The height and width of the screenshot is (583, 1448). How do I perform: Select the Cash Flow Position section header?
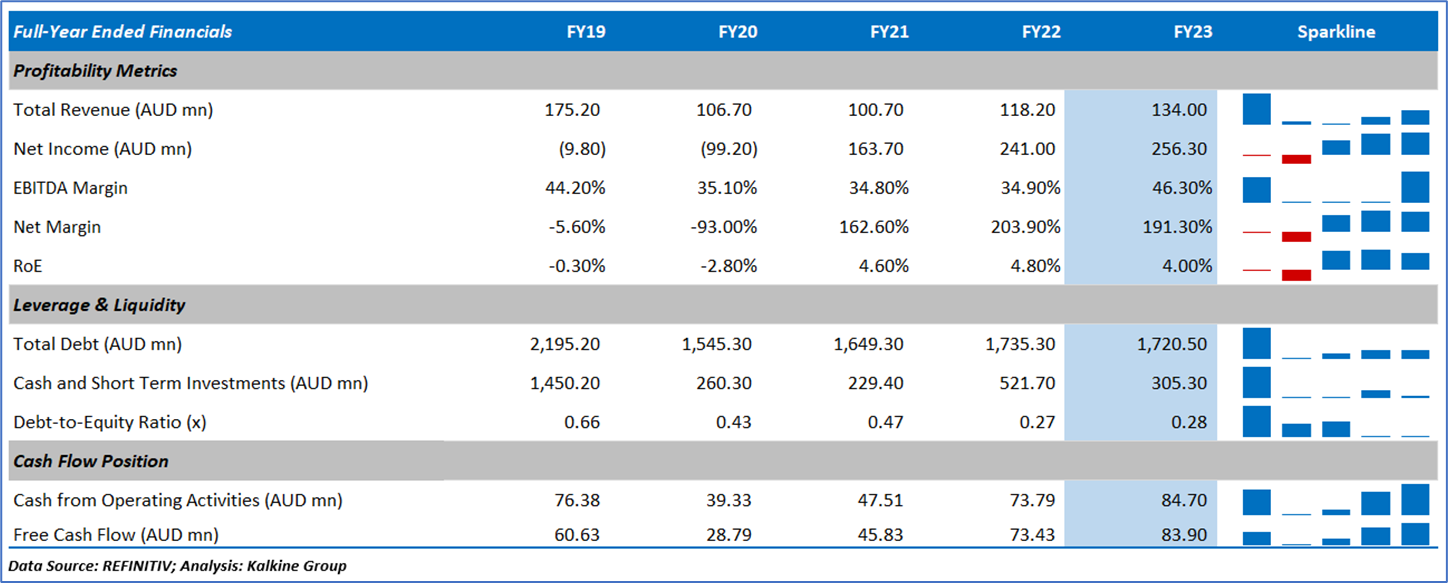(x=91, y=461)
